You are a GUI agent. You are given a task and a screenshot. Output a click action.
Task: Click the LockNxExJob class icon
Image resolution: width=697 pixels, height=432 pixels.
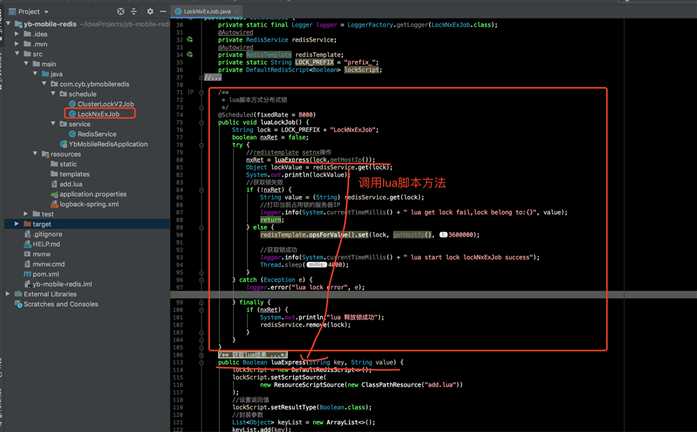[72, 114]
